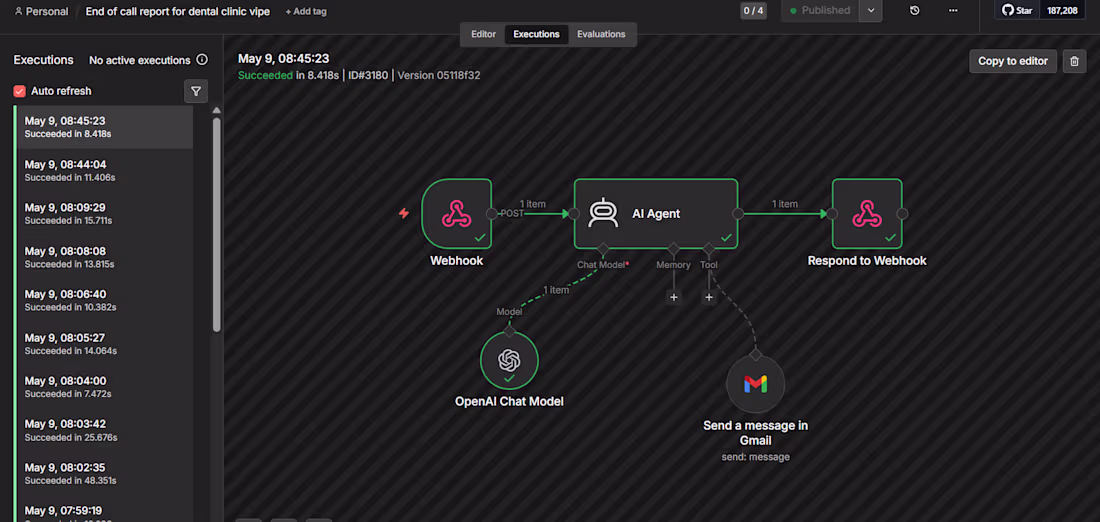Click the plus under Memory connector
Image resolution: width=1100 pixels, height=522 pixels.
point(673,297)
